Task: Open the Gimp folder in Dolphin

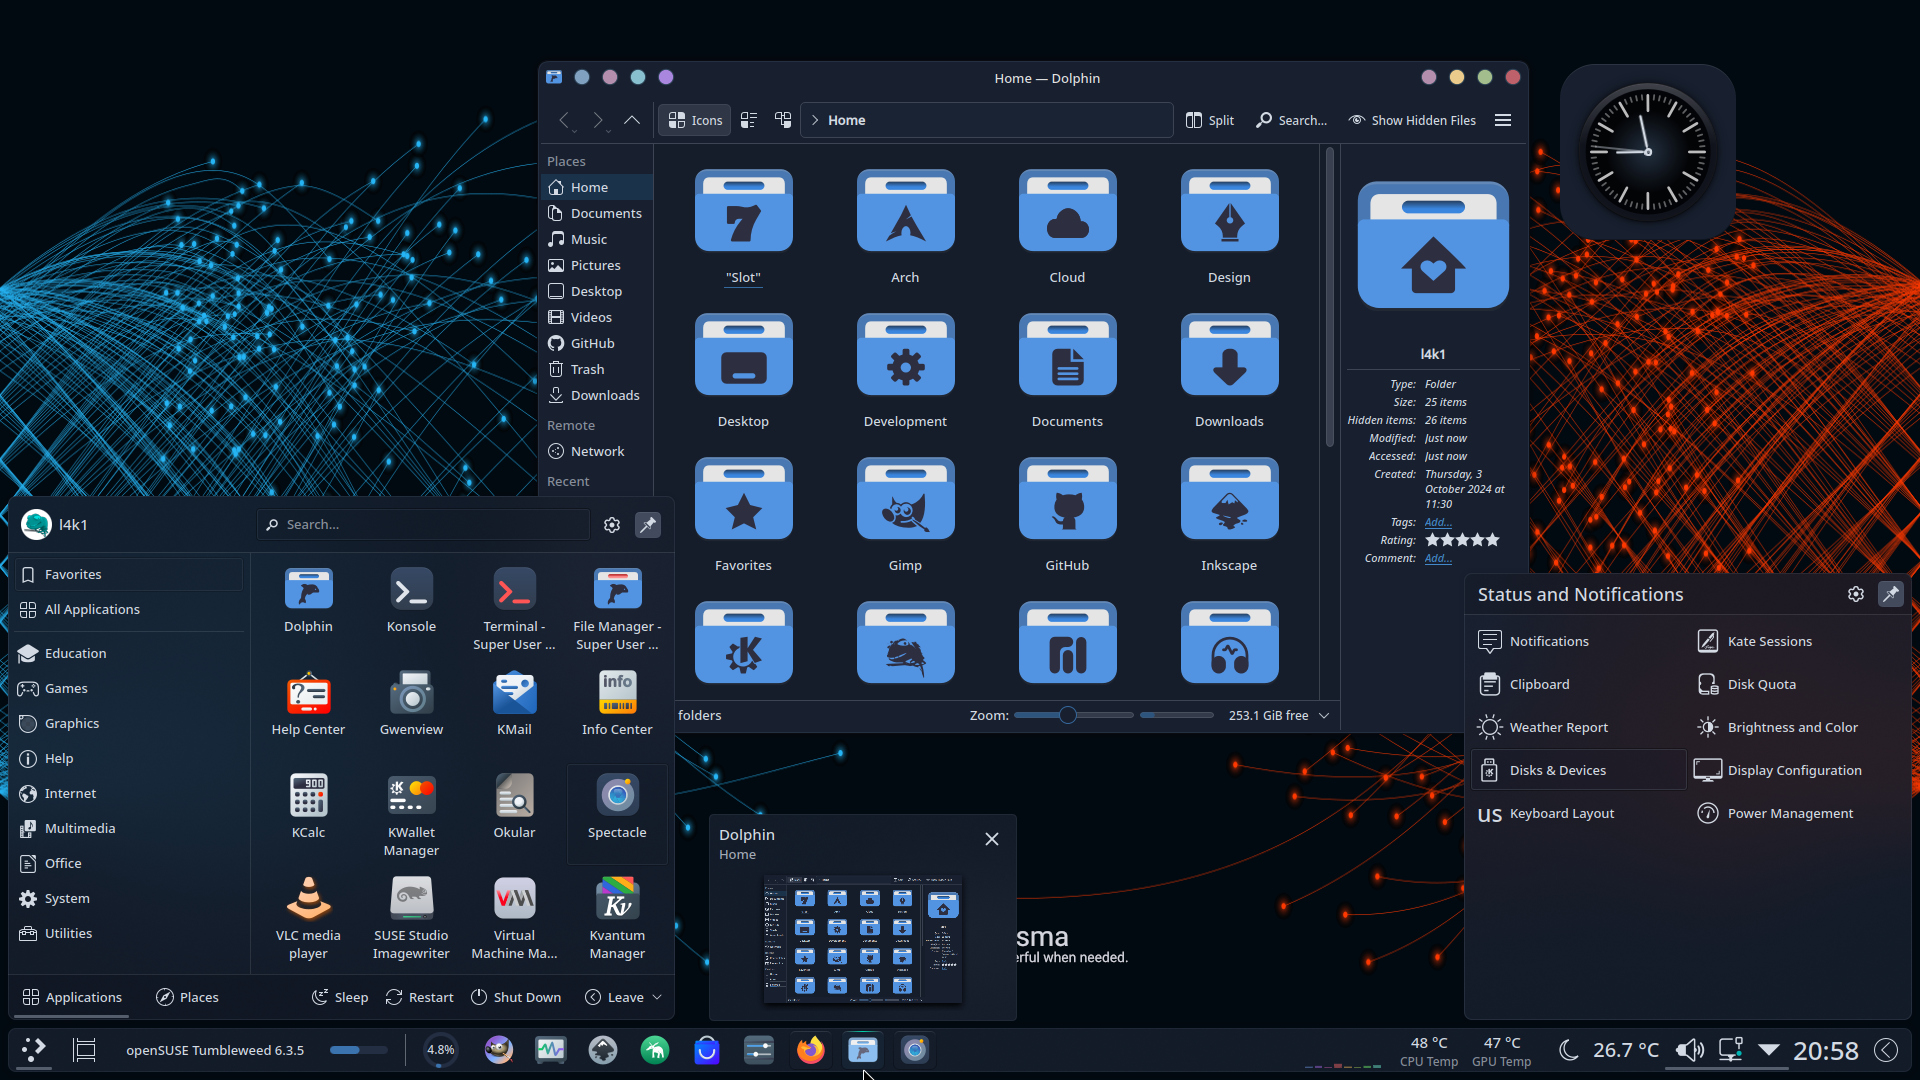Action: (905, 516)
